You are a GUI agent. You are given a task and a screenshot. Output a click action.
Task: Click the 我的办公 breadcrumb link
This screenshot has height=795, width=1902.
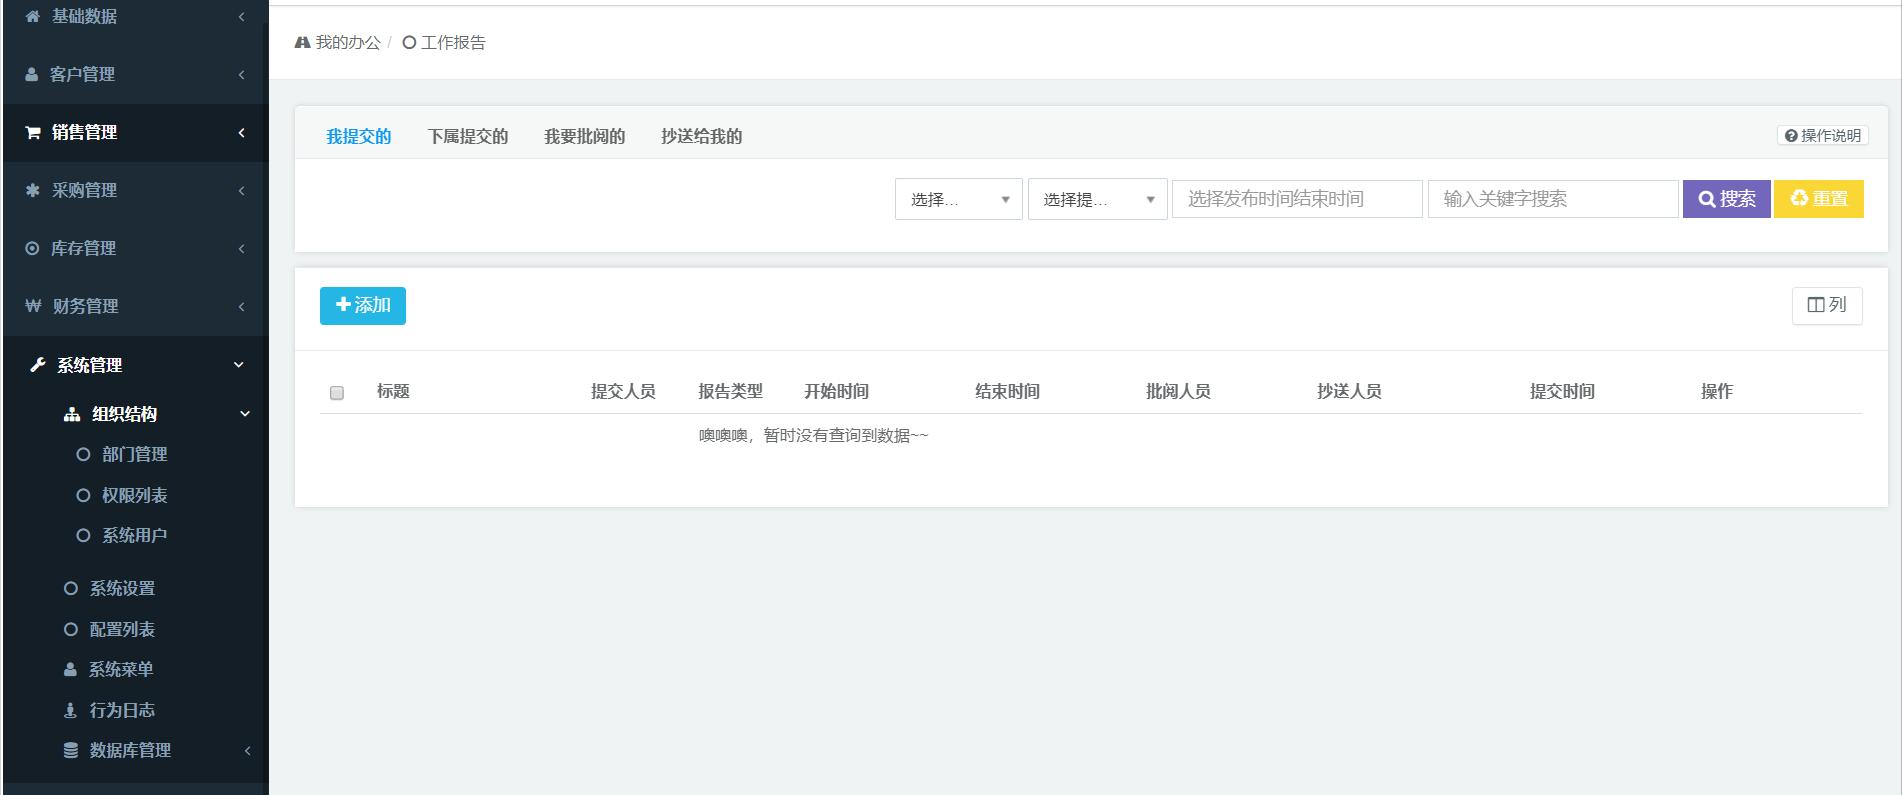pos(348,42)
